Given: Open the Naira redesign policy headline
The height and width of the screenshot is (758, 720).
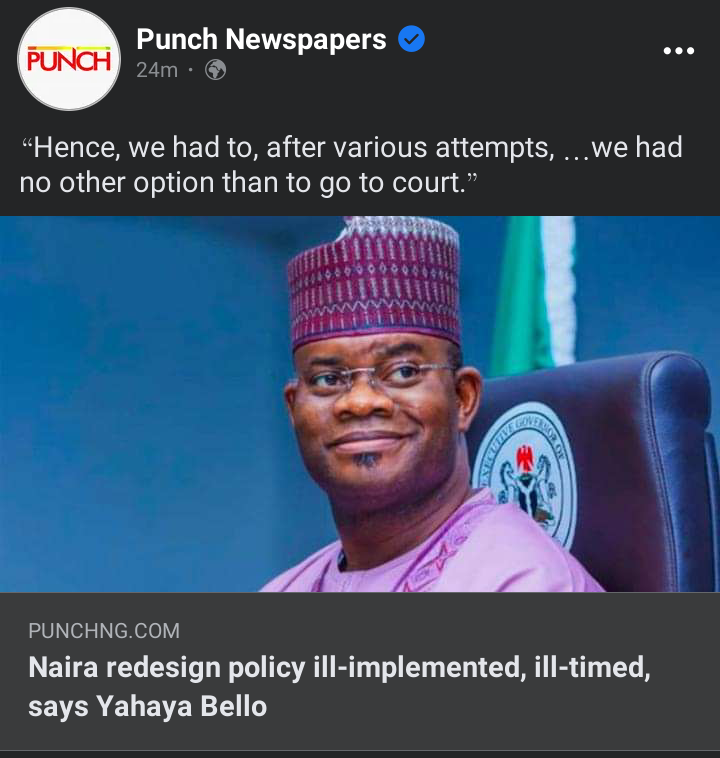Looking at the screenshot, I should (x=339, y=686).
